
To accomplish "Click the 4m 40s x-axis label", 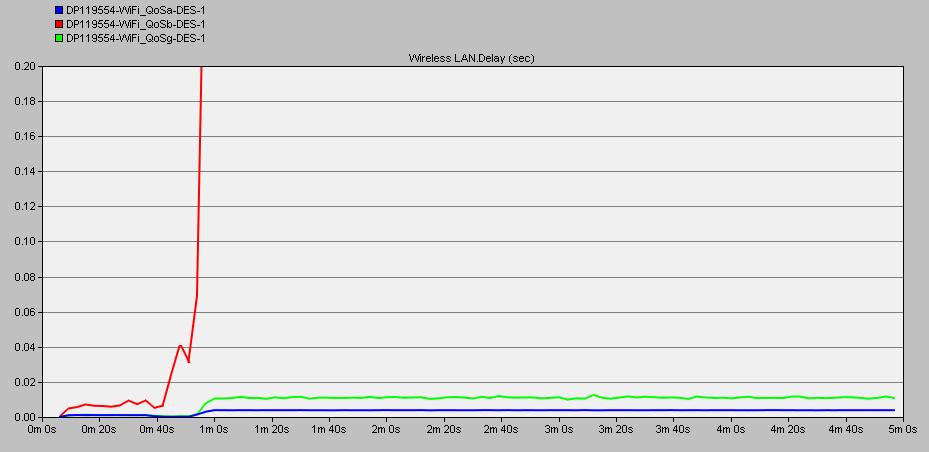I will pyautogui.click(x=845, y=429).
